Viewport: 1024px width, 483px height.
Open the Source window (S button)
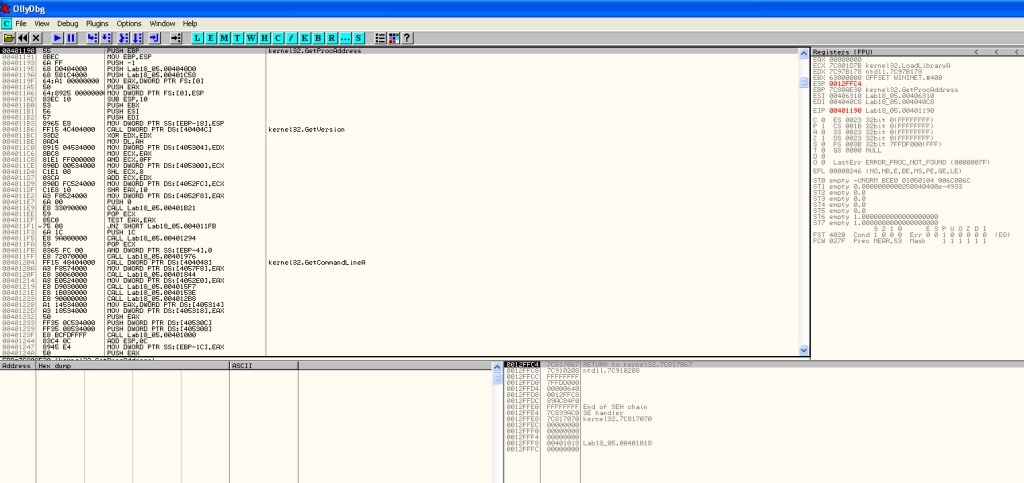tap(356, 37)
